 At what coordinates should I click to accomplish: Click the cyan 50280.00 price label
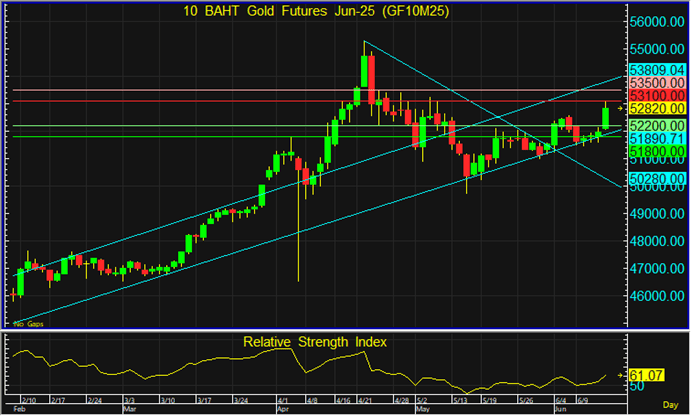(656, 178)
